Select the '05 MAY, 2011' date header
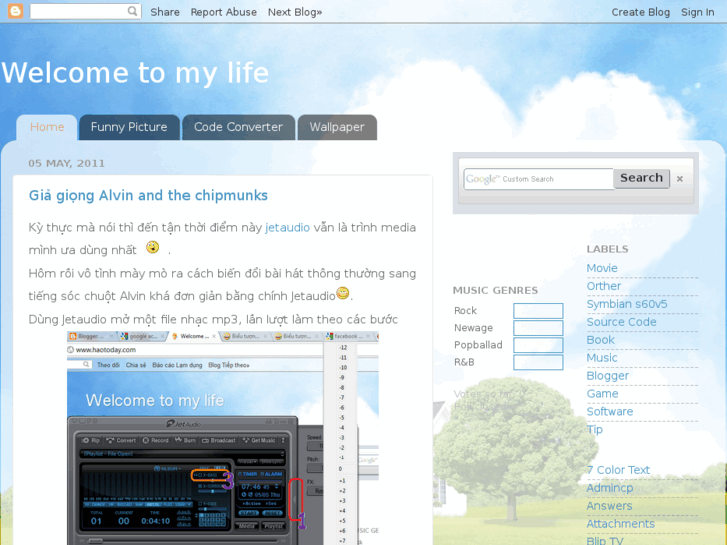Viewport: 727px width, 545px height. 66,163
